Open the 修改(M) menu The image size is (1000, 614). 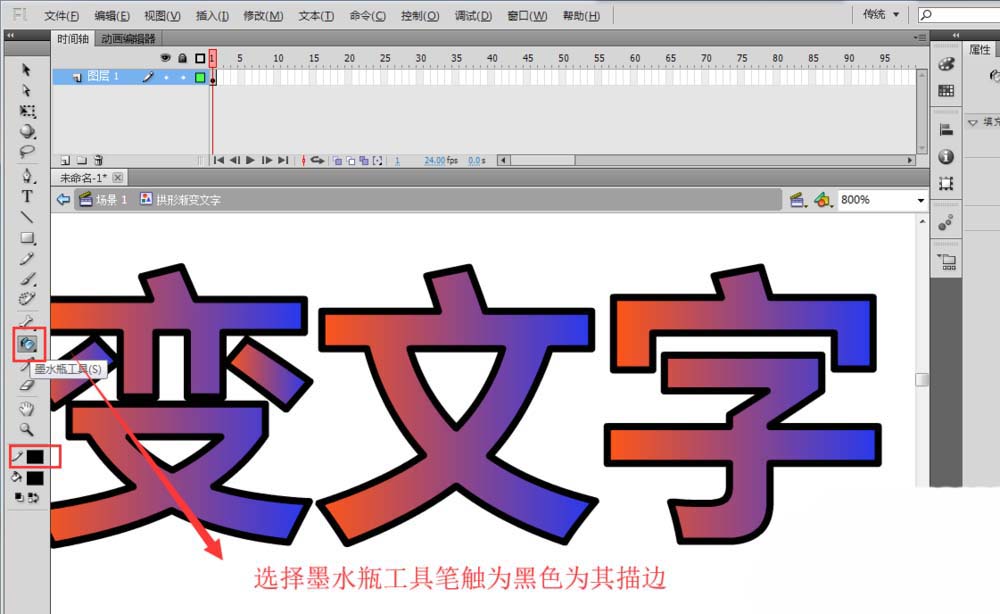click(x=263, y=15)
